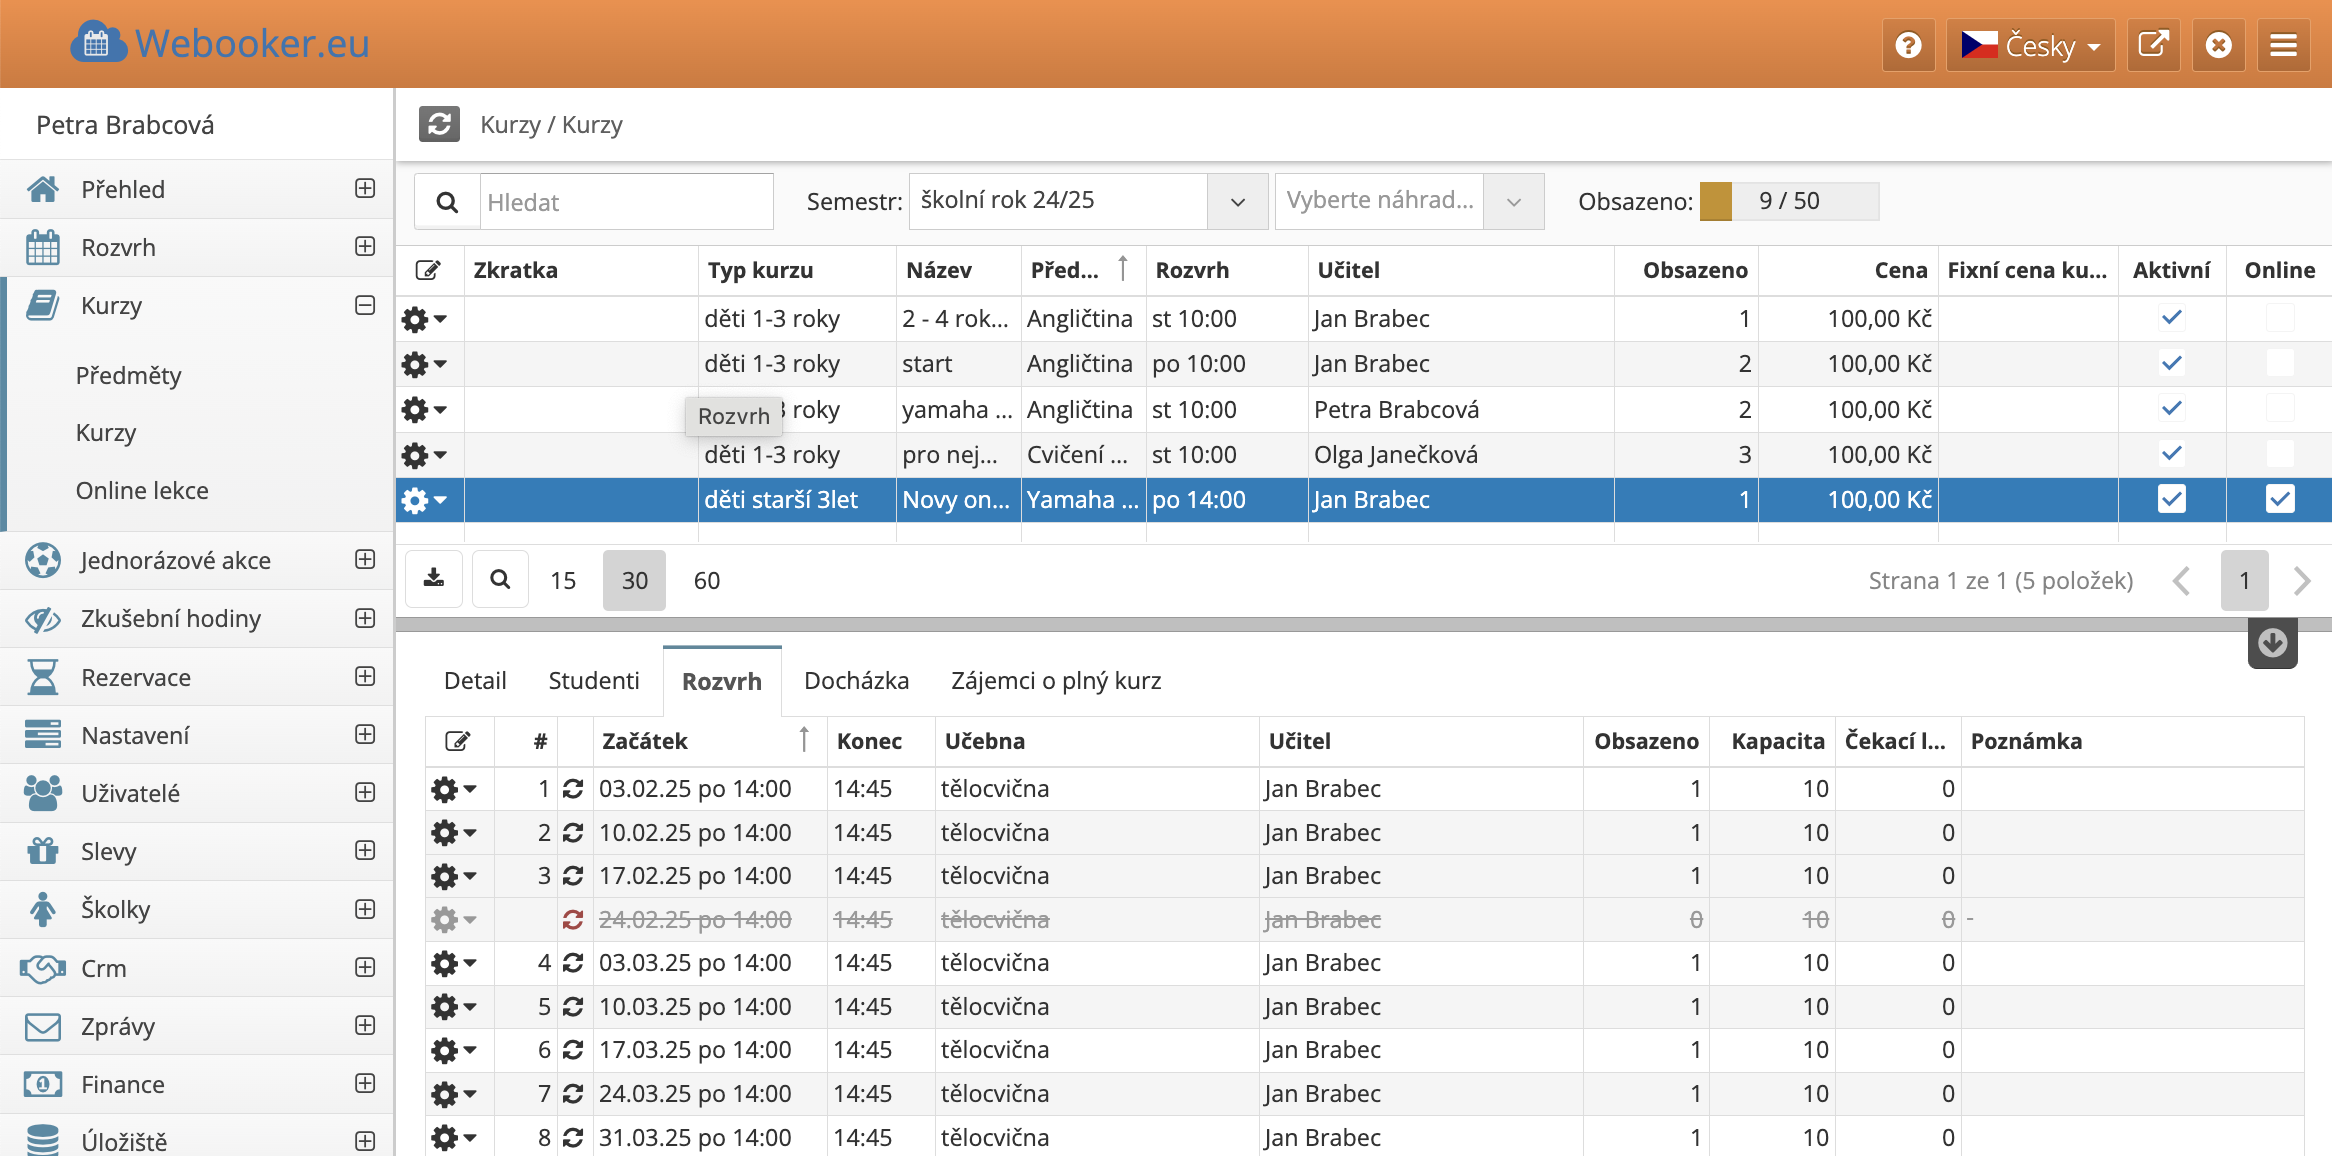2332x1156 pixels.
Task: Switch to the Docházka tab
Action: [x=856, y=681]
